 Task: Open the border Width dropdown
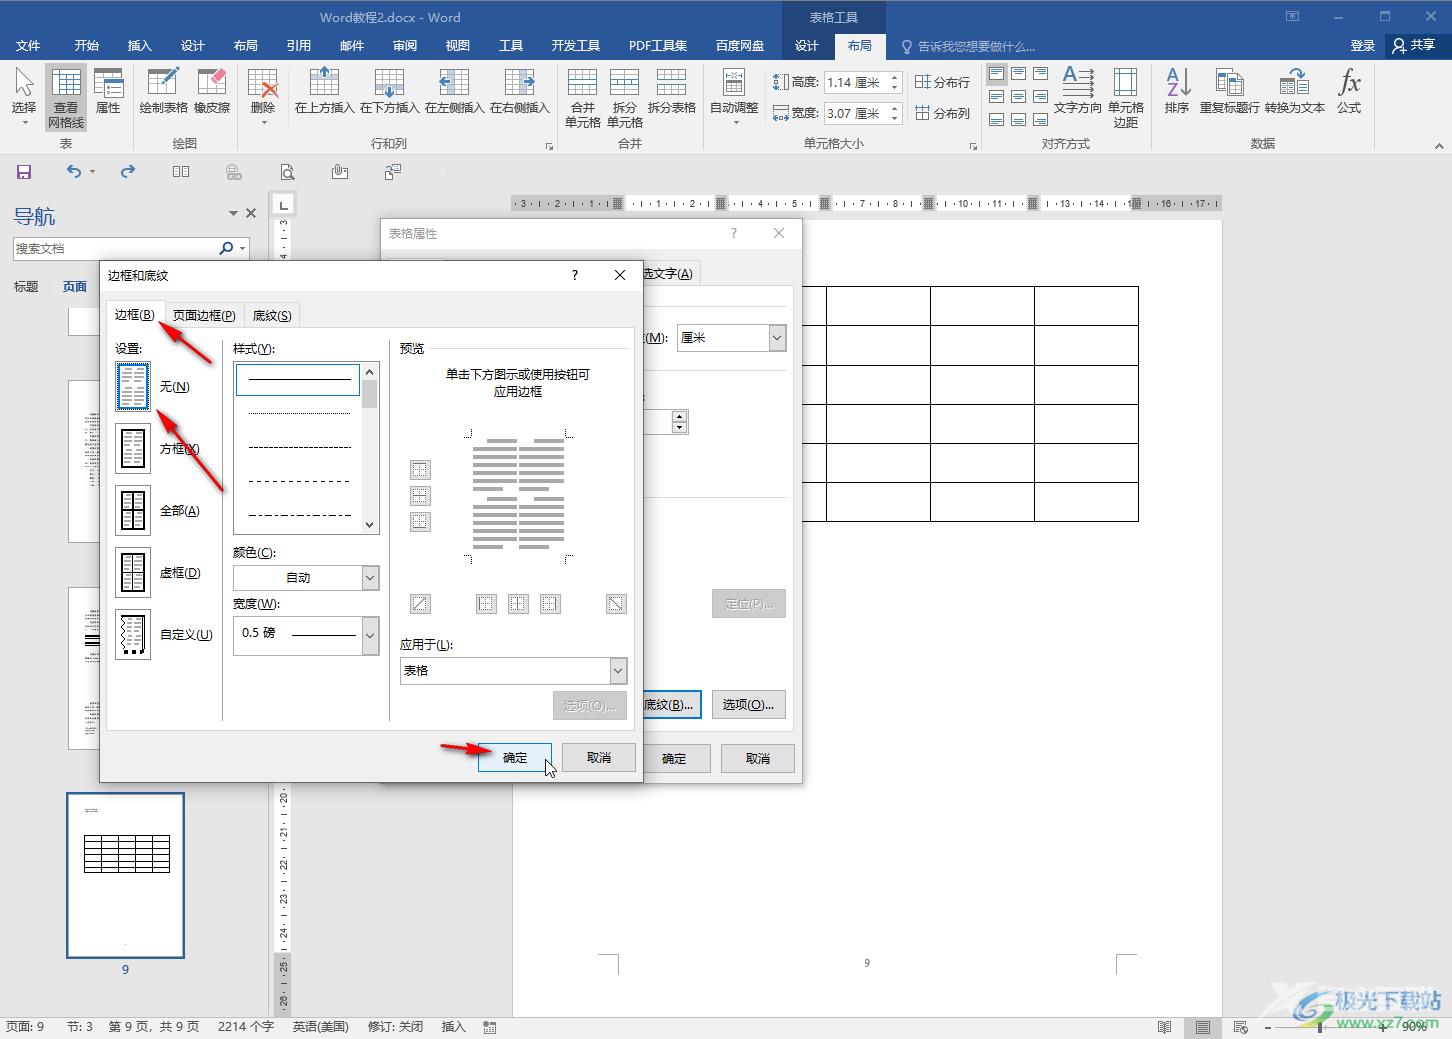tap(370, 636)
